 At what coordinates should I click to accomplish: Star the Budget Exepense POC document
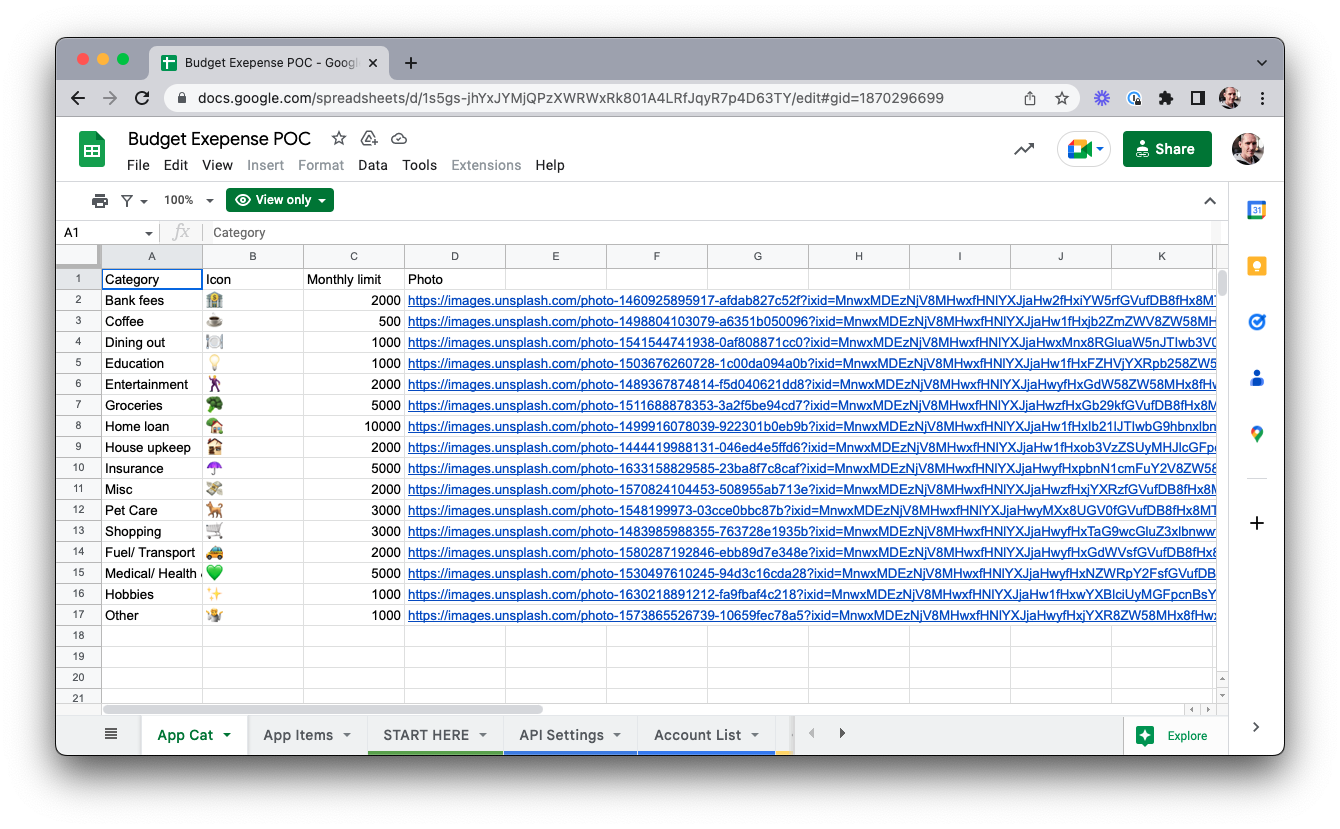339,138
